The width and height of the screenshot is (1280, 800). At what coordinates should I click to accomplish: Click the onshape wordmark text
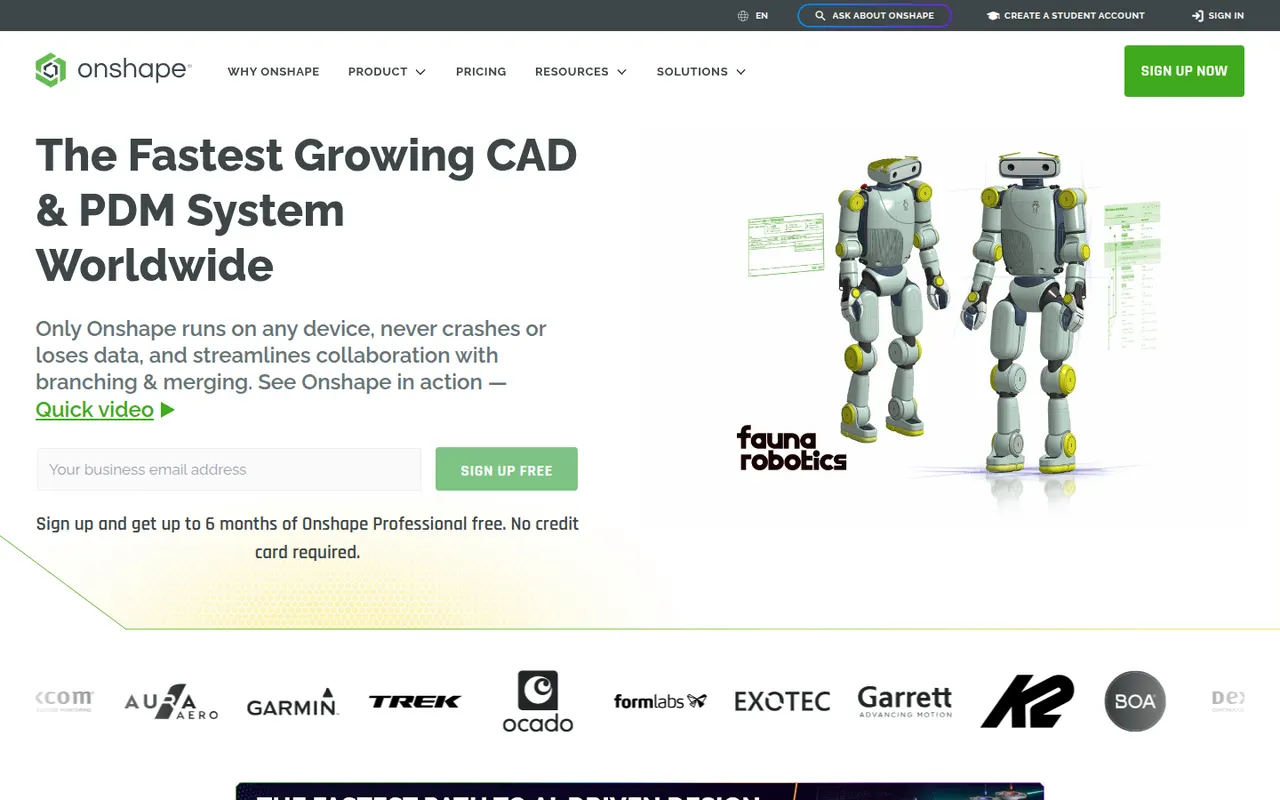(x=134, y=70)
